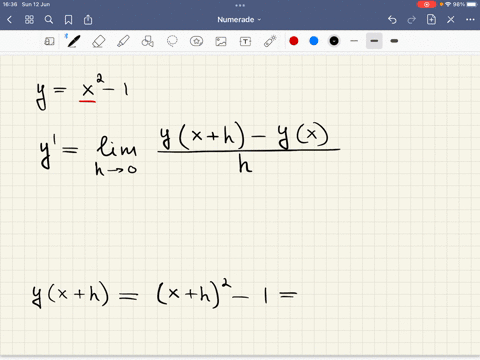Close the editing toolbar with X
Image resolution: width=480 pixels, height=360 pixels.
[451, 20]
